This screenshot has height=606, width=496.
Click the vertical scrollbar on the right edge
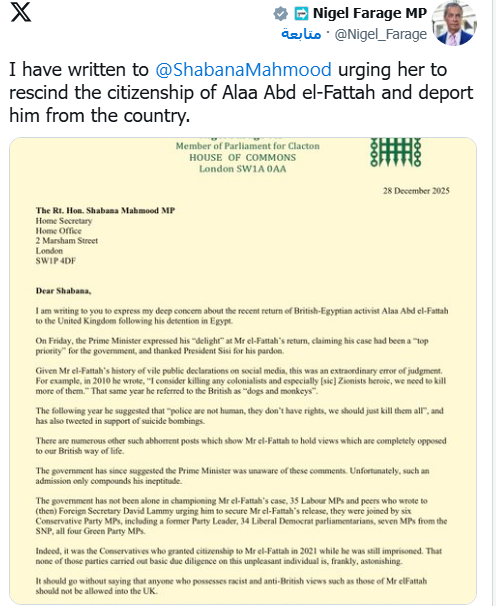click(x=494, y=303)
